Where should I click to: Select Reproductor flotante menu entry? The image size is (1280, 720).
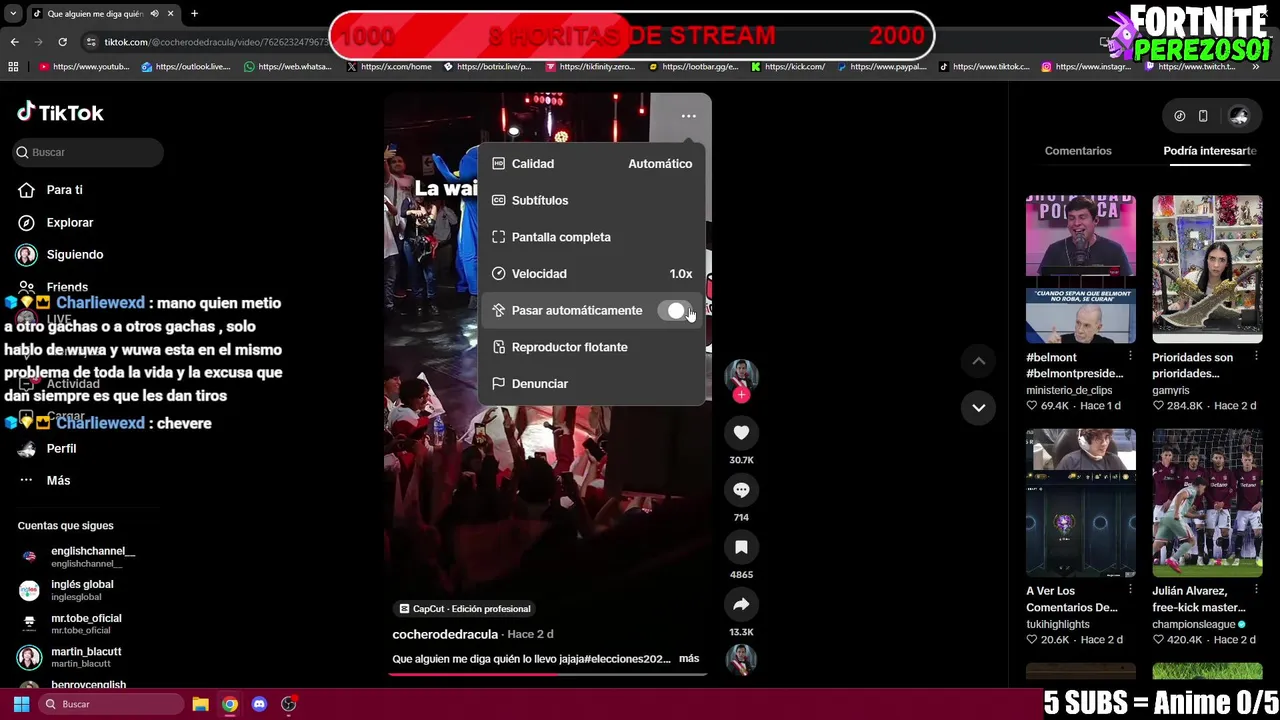[x=592, y=347]
